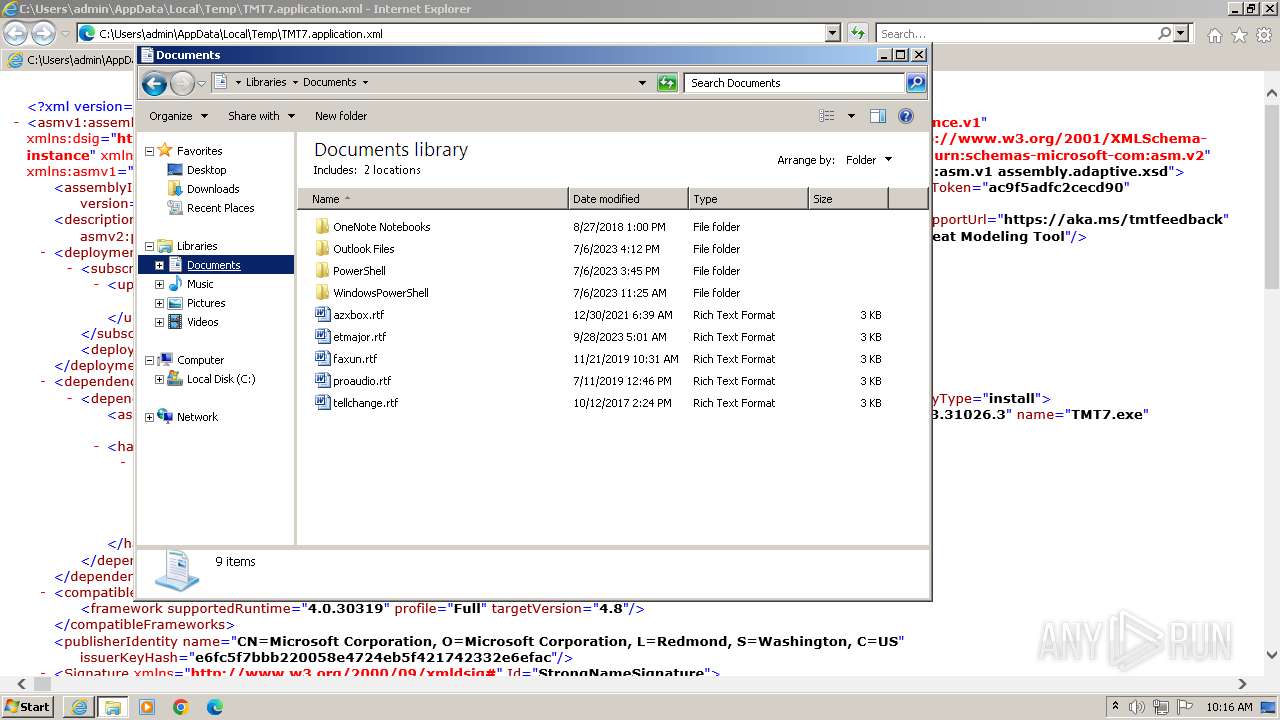Select the proaudio.rtf file
Viewport: 1280px width, 720px height.
pos(361,381)
